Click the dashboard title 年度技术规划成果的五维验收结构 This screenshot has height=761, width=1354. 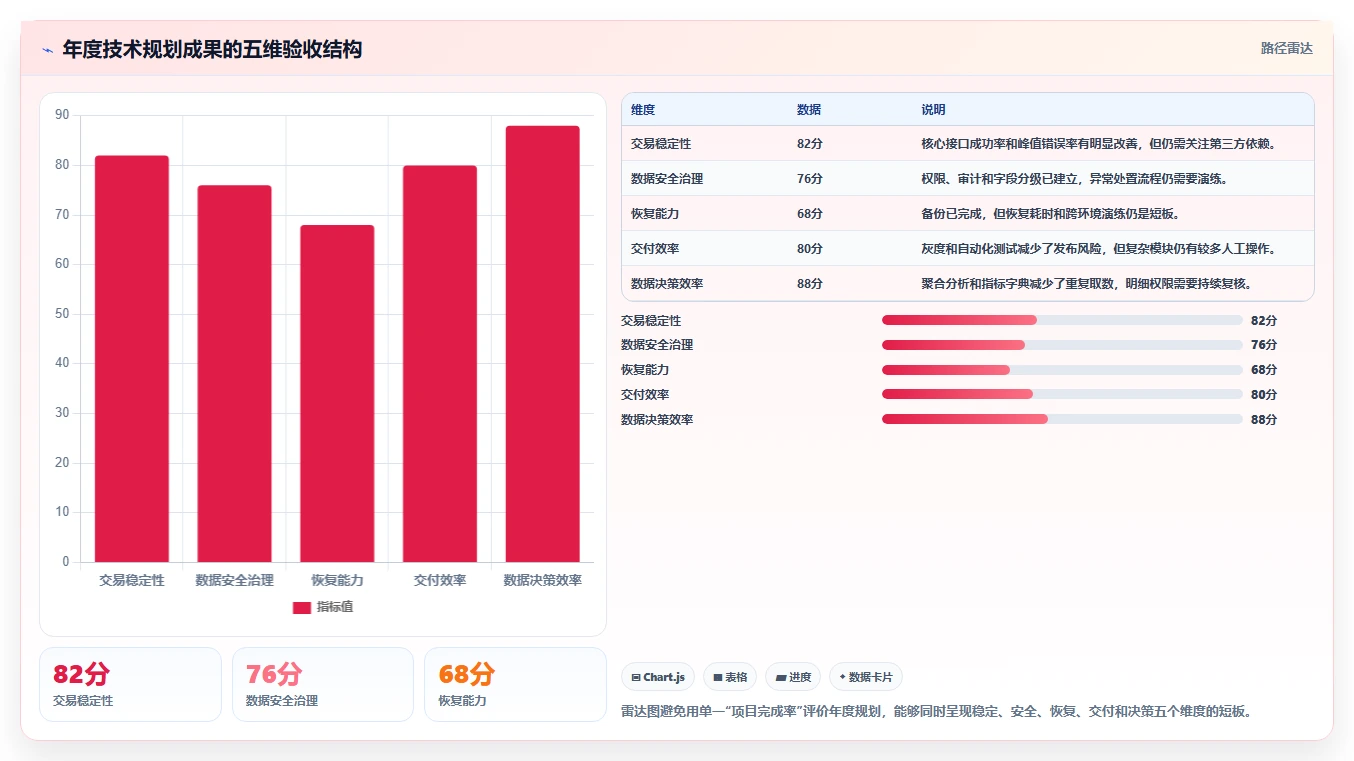tap(212, 49)
